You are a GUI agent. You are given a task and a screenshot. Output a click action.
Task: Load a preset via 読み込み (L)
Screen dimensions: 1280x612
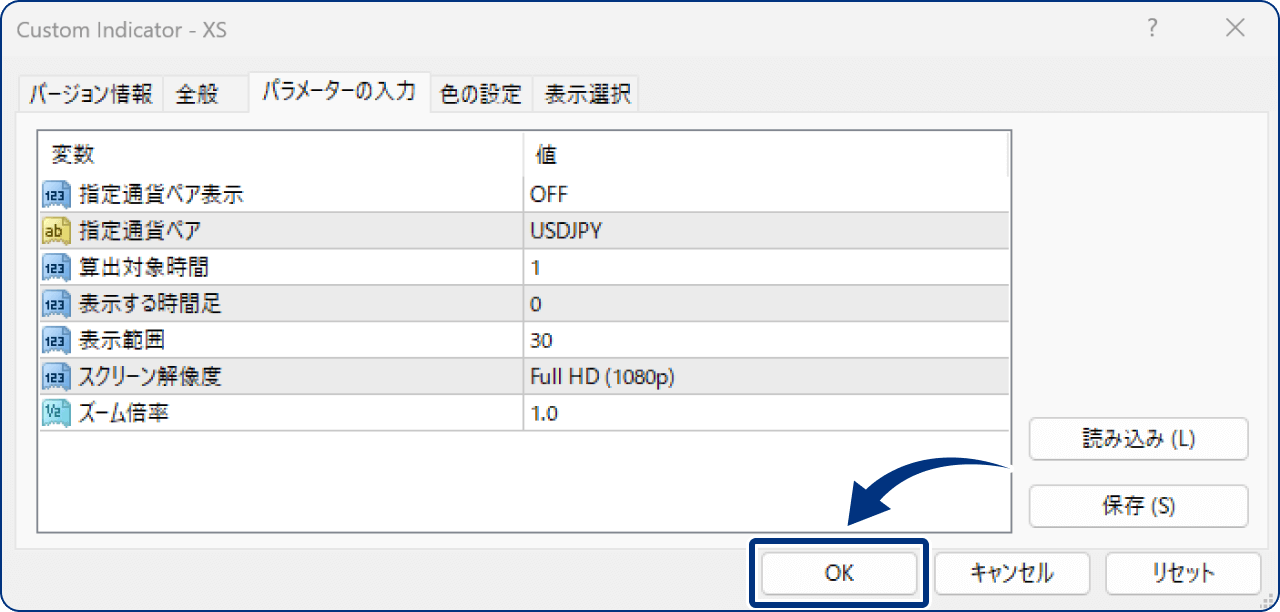tap(1138, 438)
